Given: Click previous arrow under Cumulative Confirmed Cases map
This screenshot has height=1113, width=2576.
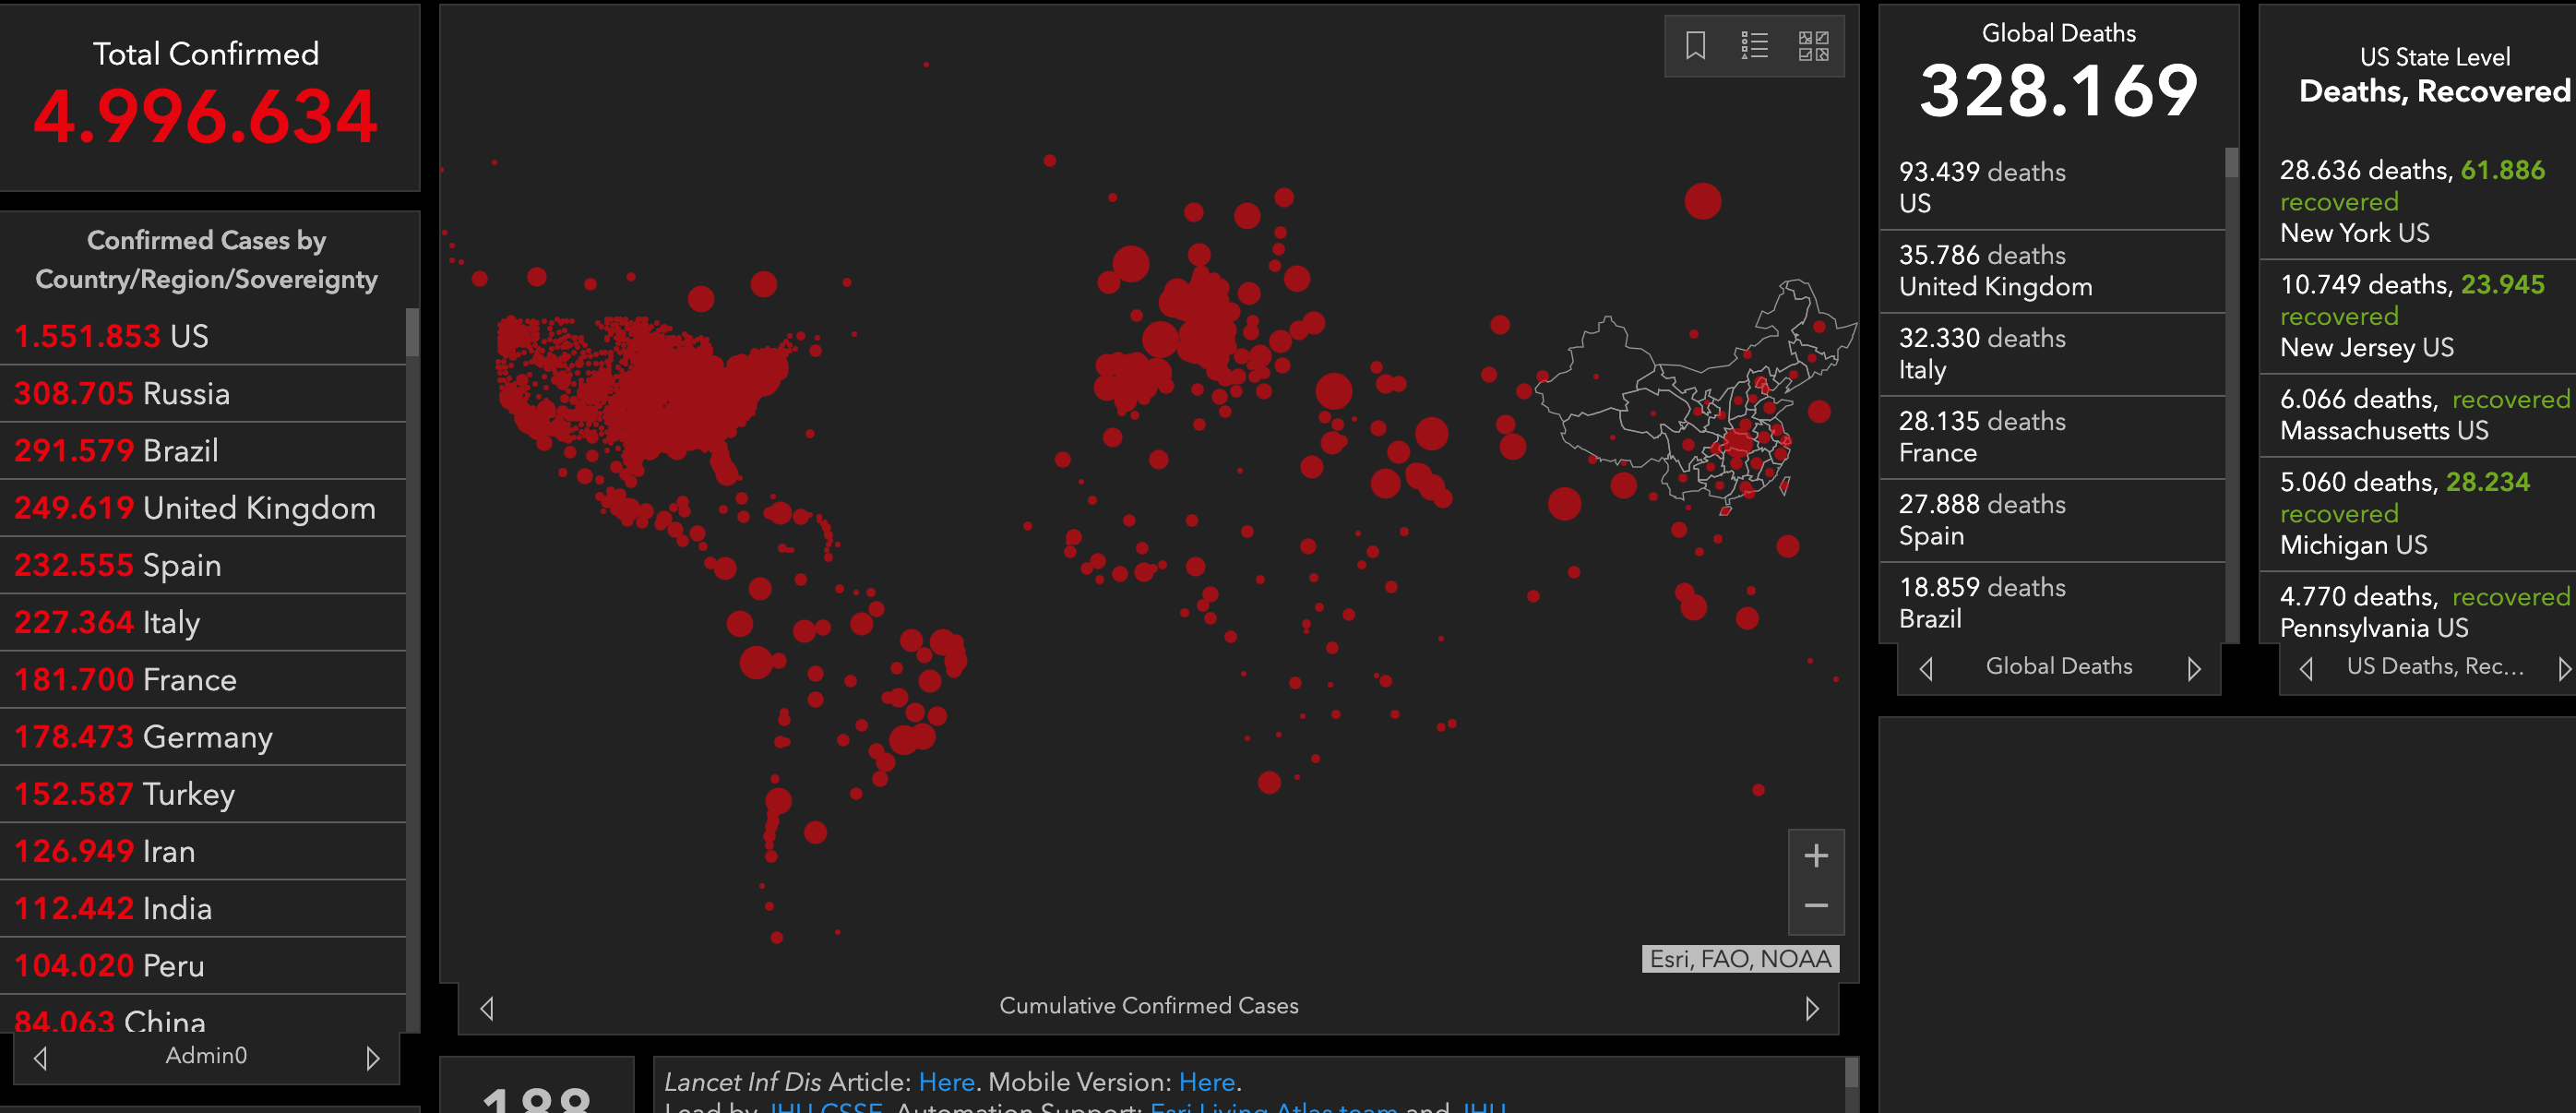Looking at the screenshot, I should (487, 1008).
